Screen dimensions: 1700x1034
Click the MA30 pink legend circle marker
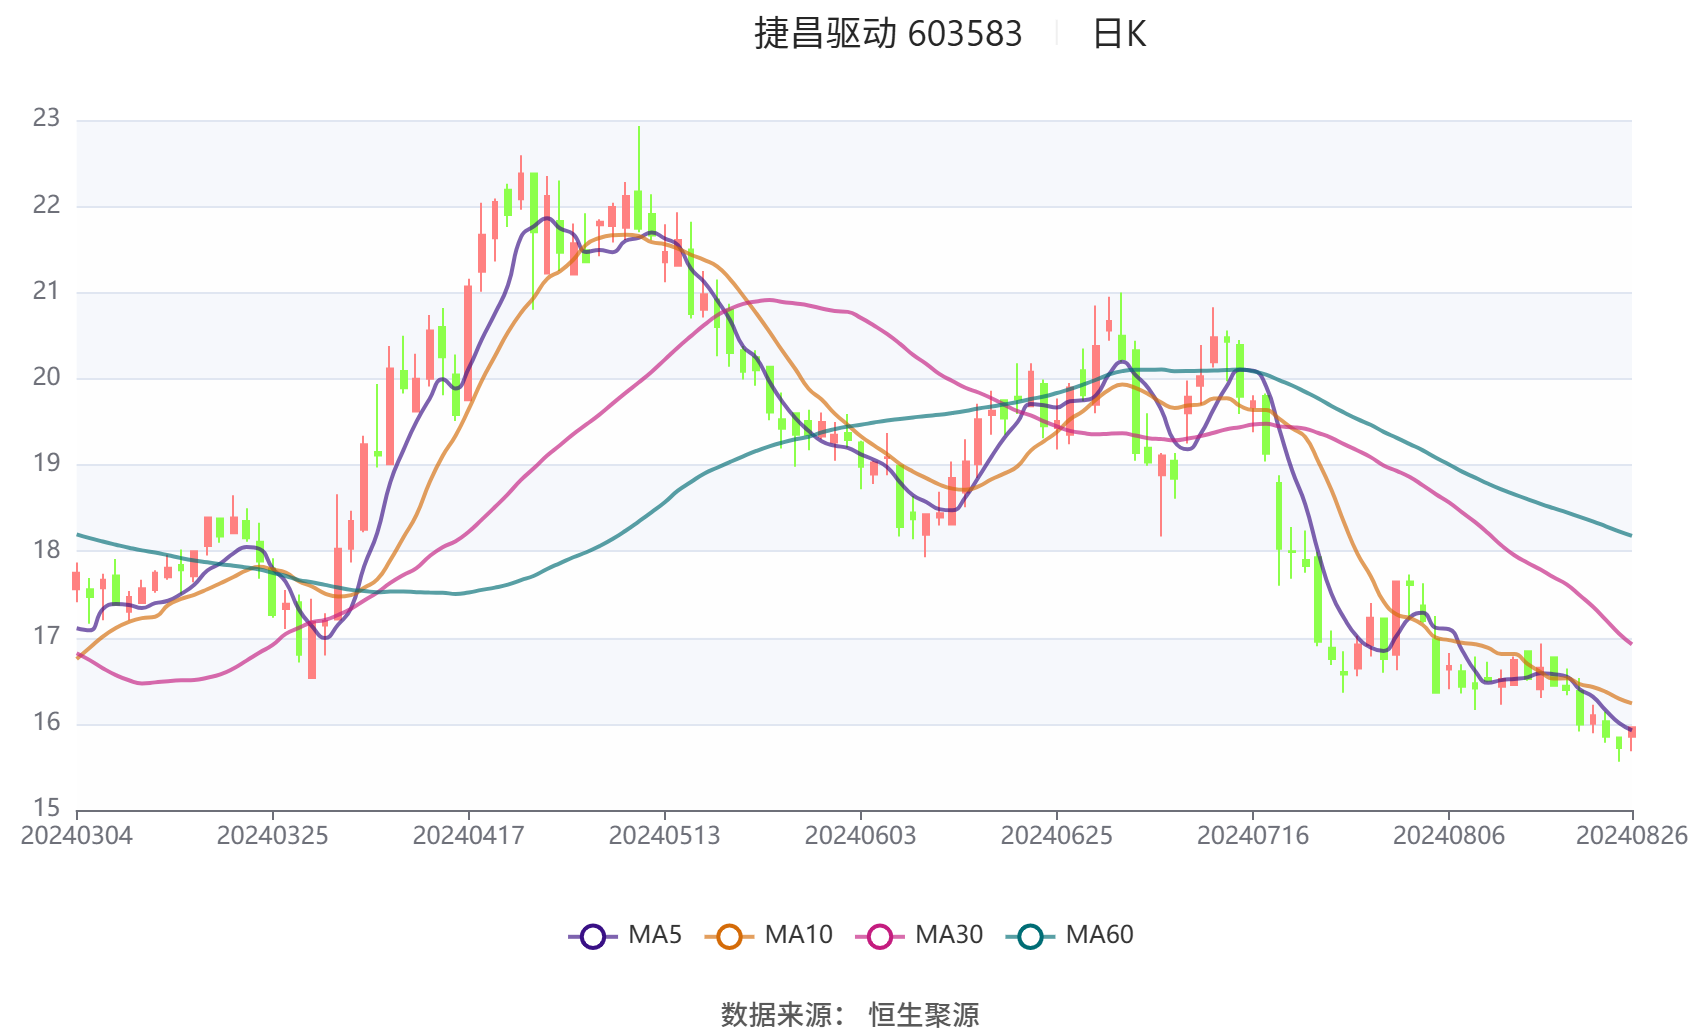880,936
